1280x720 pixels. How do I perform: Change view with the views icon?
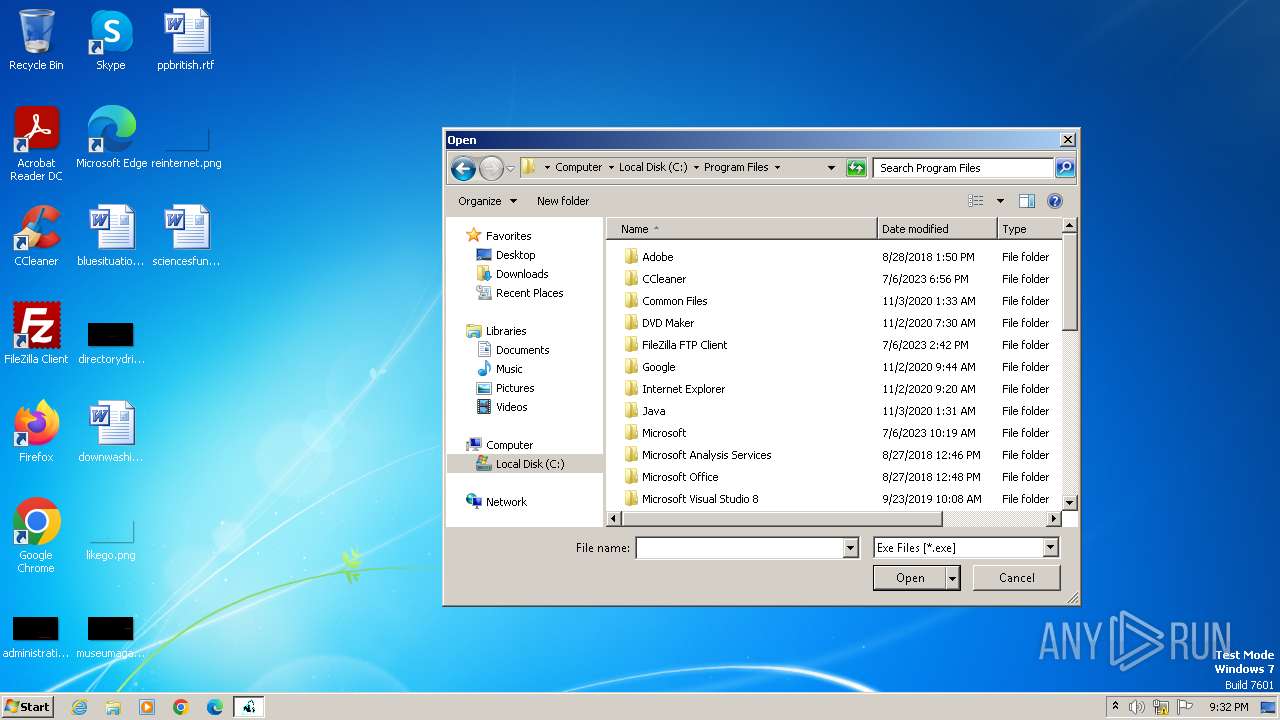(976, 201)
